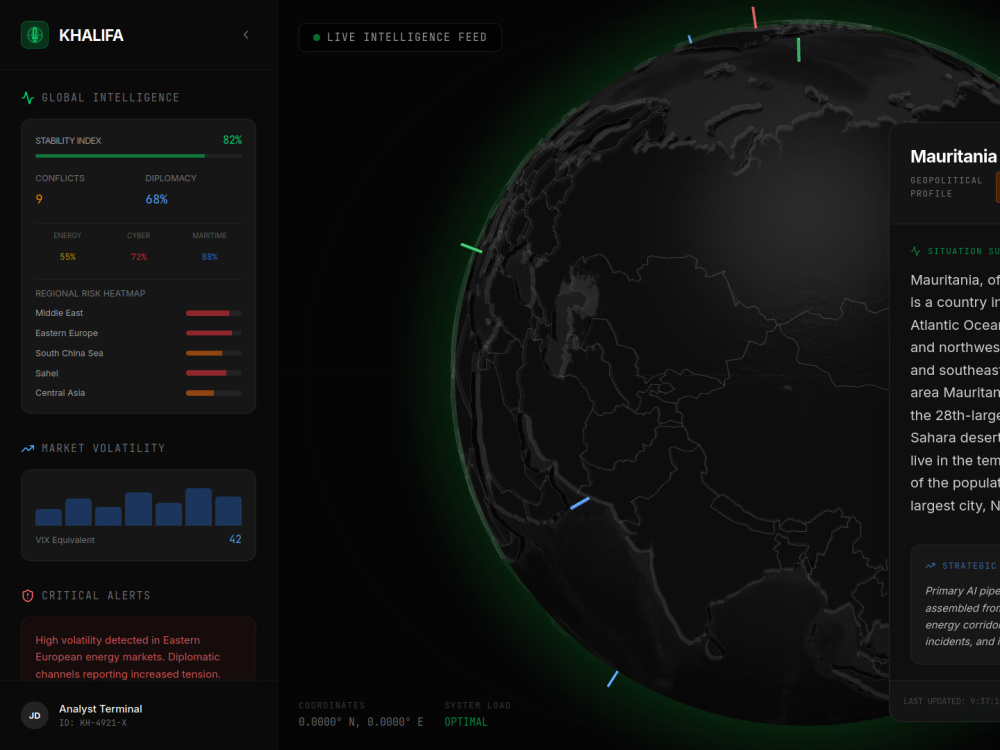This screenshot has width=1000, height=750.
Task: Click the System Load OPTIMAL status
Action: point(466,722)
